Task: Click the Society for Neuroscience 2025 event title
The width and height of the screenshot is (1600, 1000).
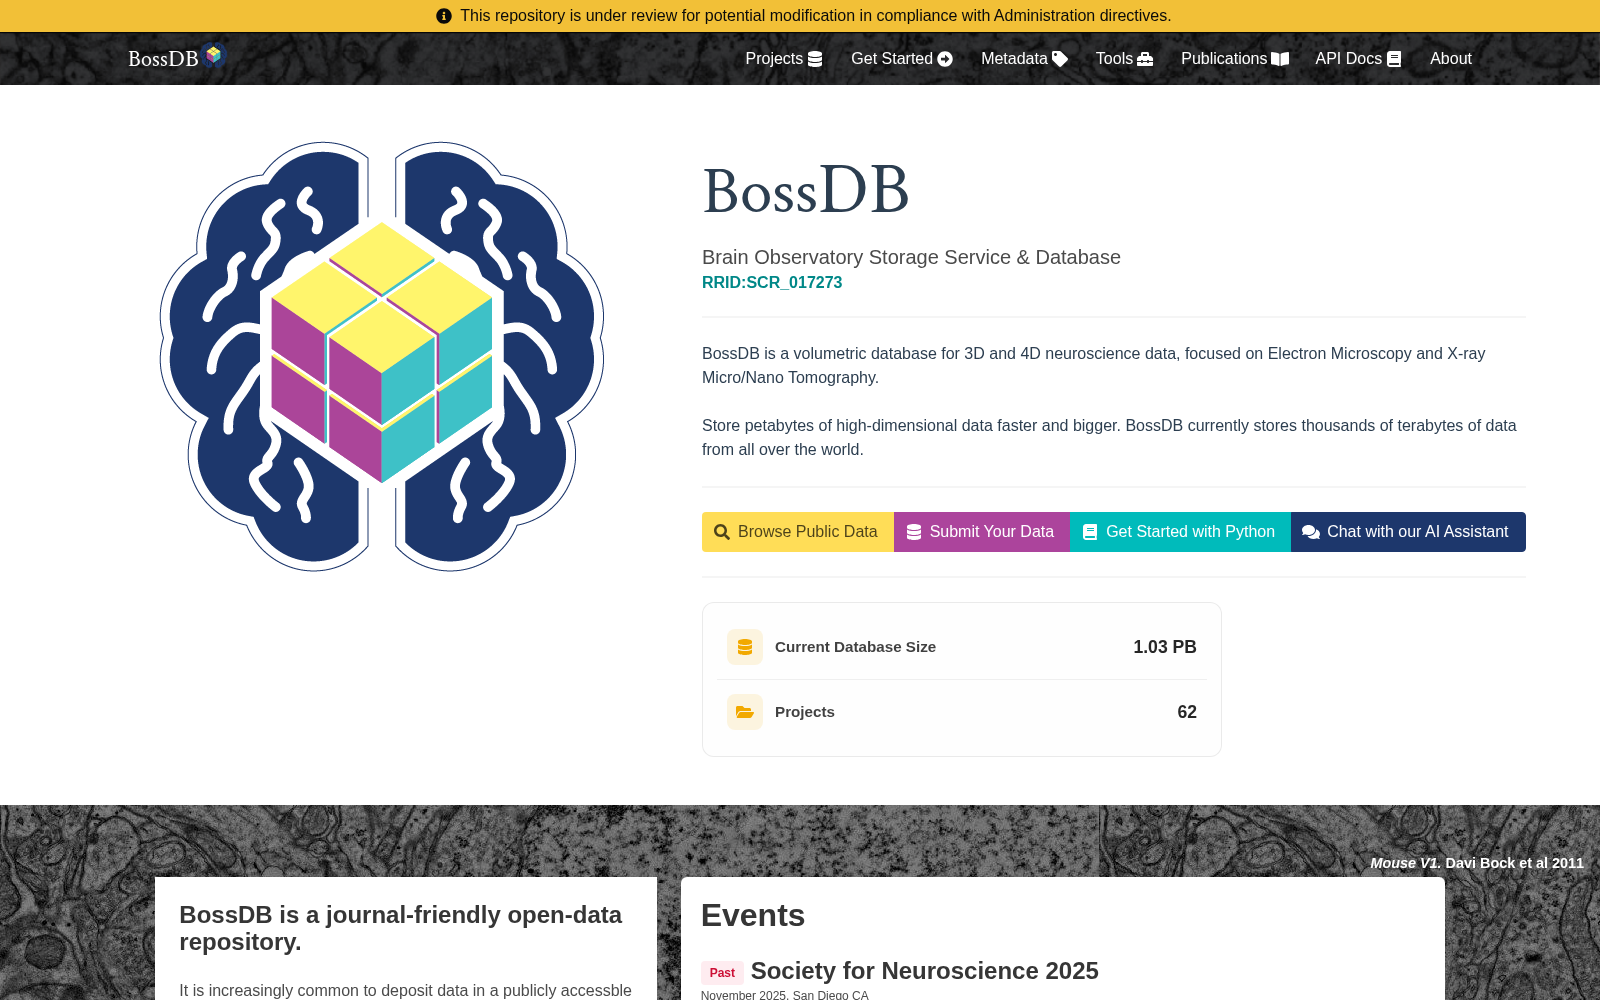Action: tap(924, 971)
